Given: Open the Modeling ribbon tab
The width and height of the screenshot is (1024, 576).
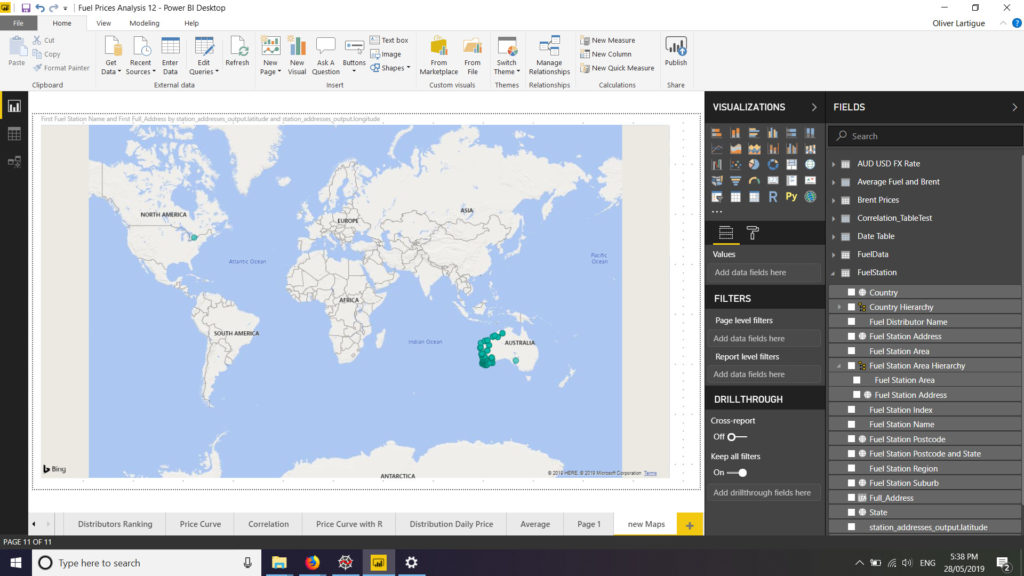Looking at the screenshot, I should (x=144, y=23).
